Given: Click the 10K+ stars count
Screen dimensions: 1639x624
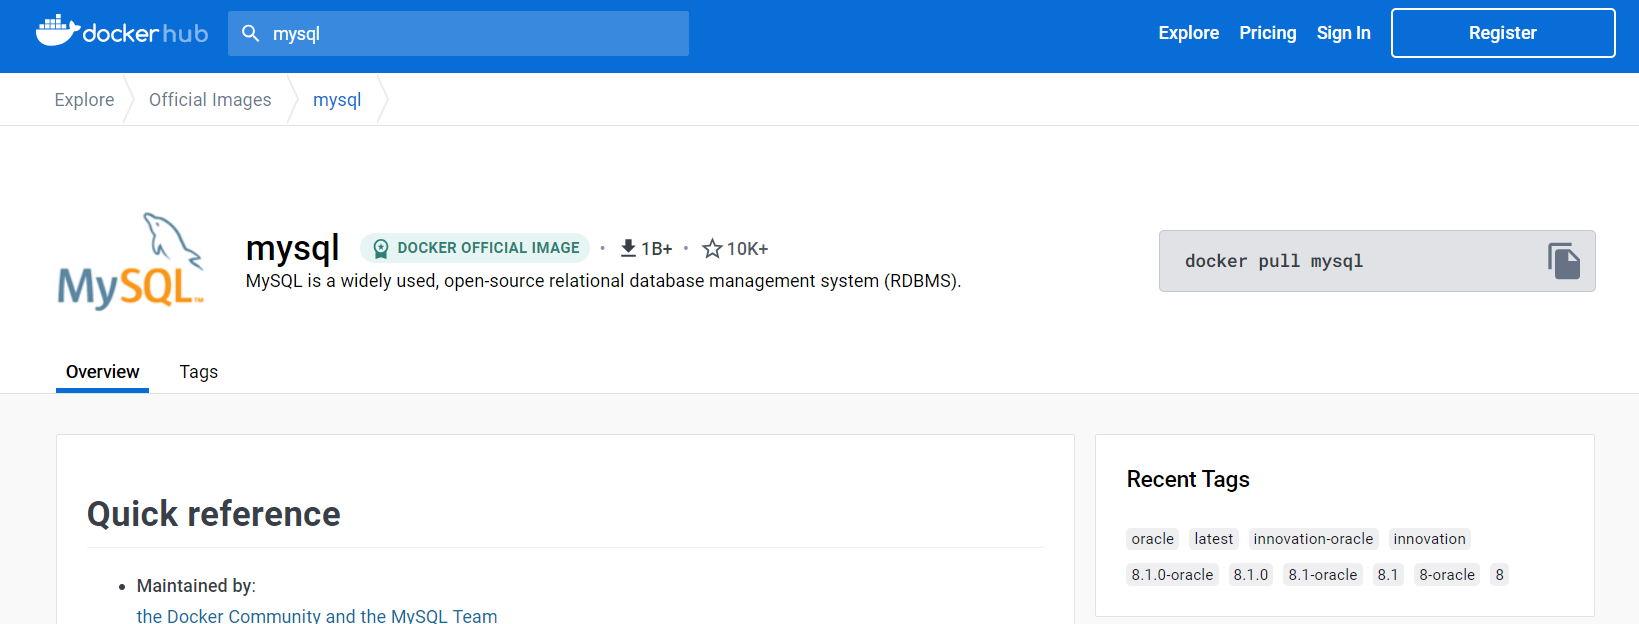Looking at the screenshot, I should [747, 249].
